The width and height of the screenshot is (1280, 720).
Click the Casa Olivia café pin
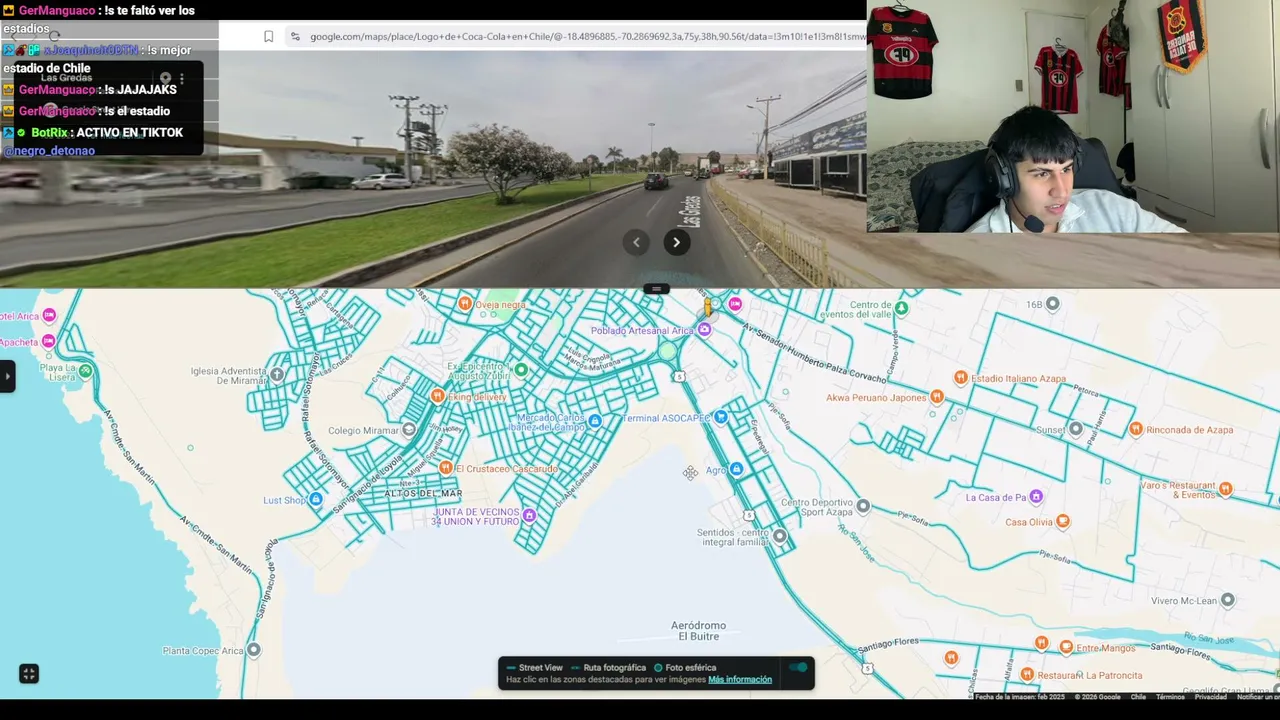coord(1063,521)
